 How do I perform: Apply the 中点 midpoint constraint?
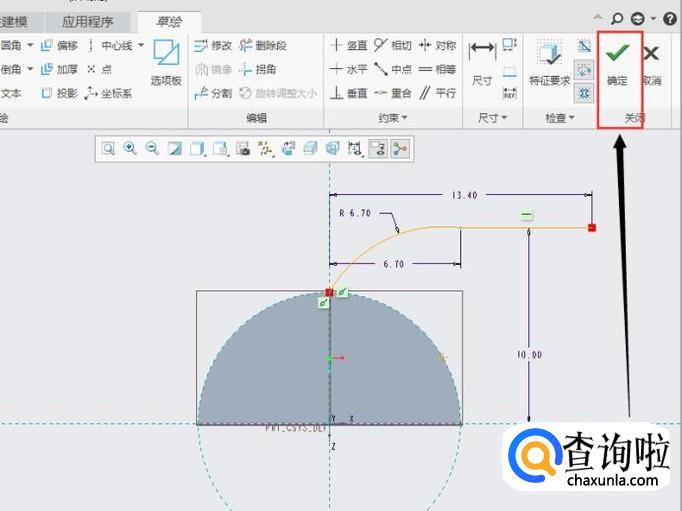[393, 69]
